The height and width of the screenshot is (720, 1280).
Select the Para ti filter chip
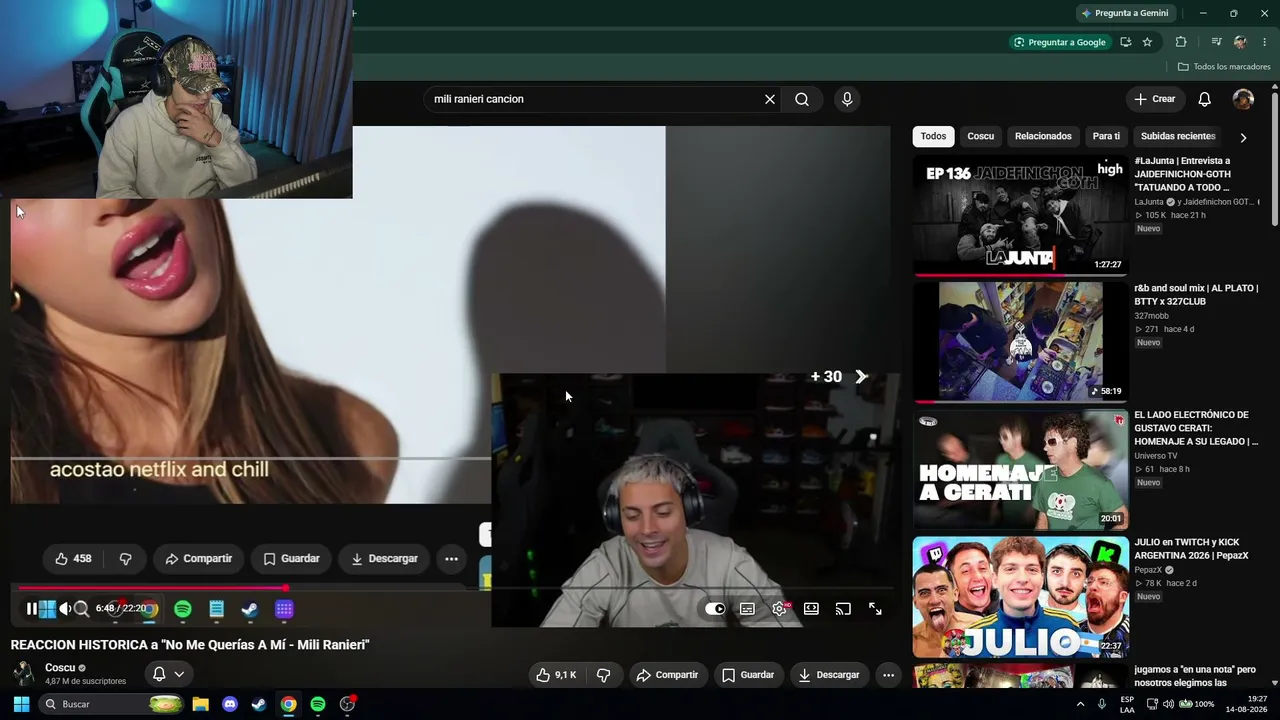click(x=1106, y=136)
